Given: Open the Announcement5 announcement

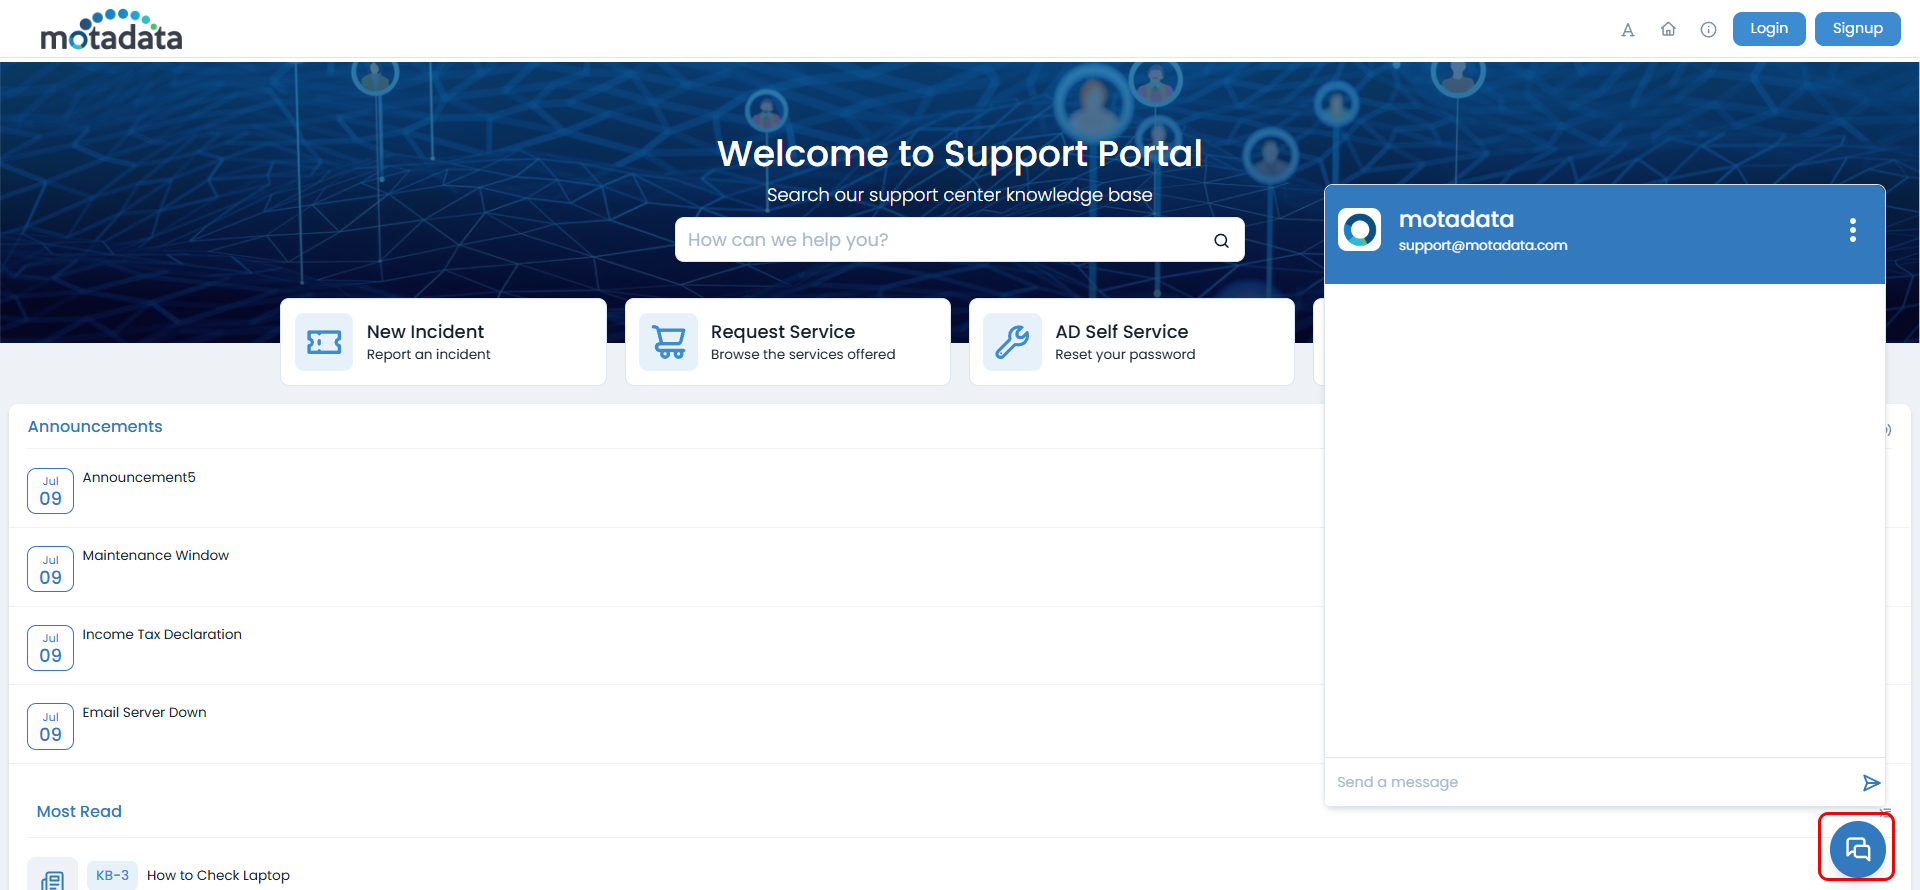Looking at the screenshot, I should (139, 478).
